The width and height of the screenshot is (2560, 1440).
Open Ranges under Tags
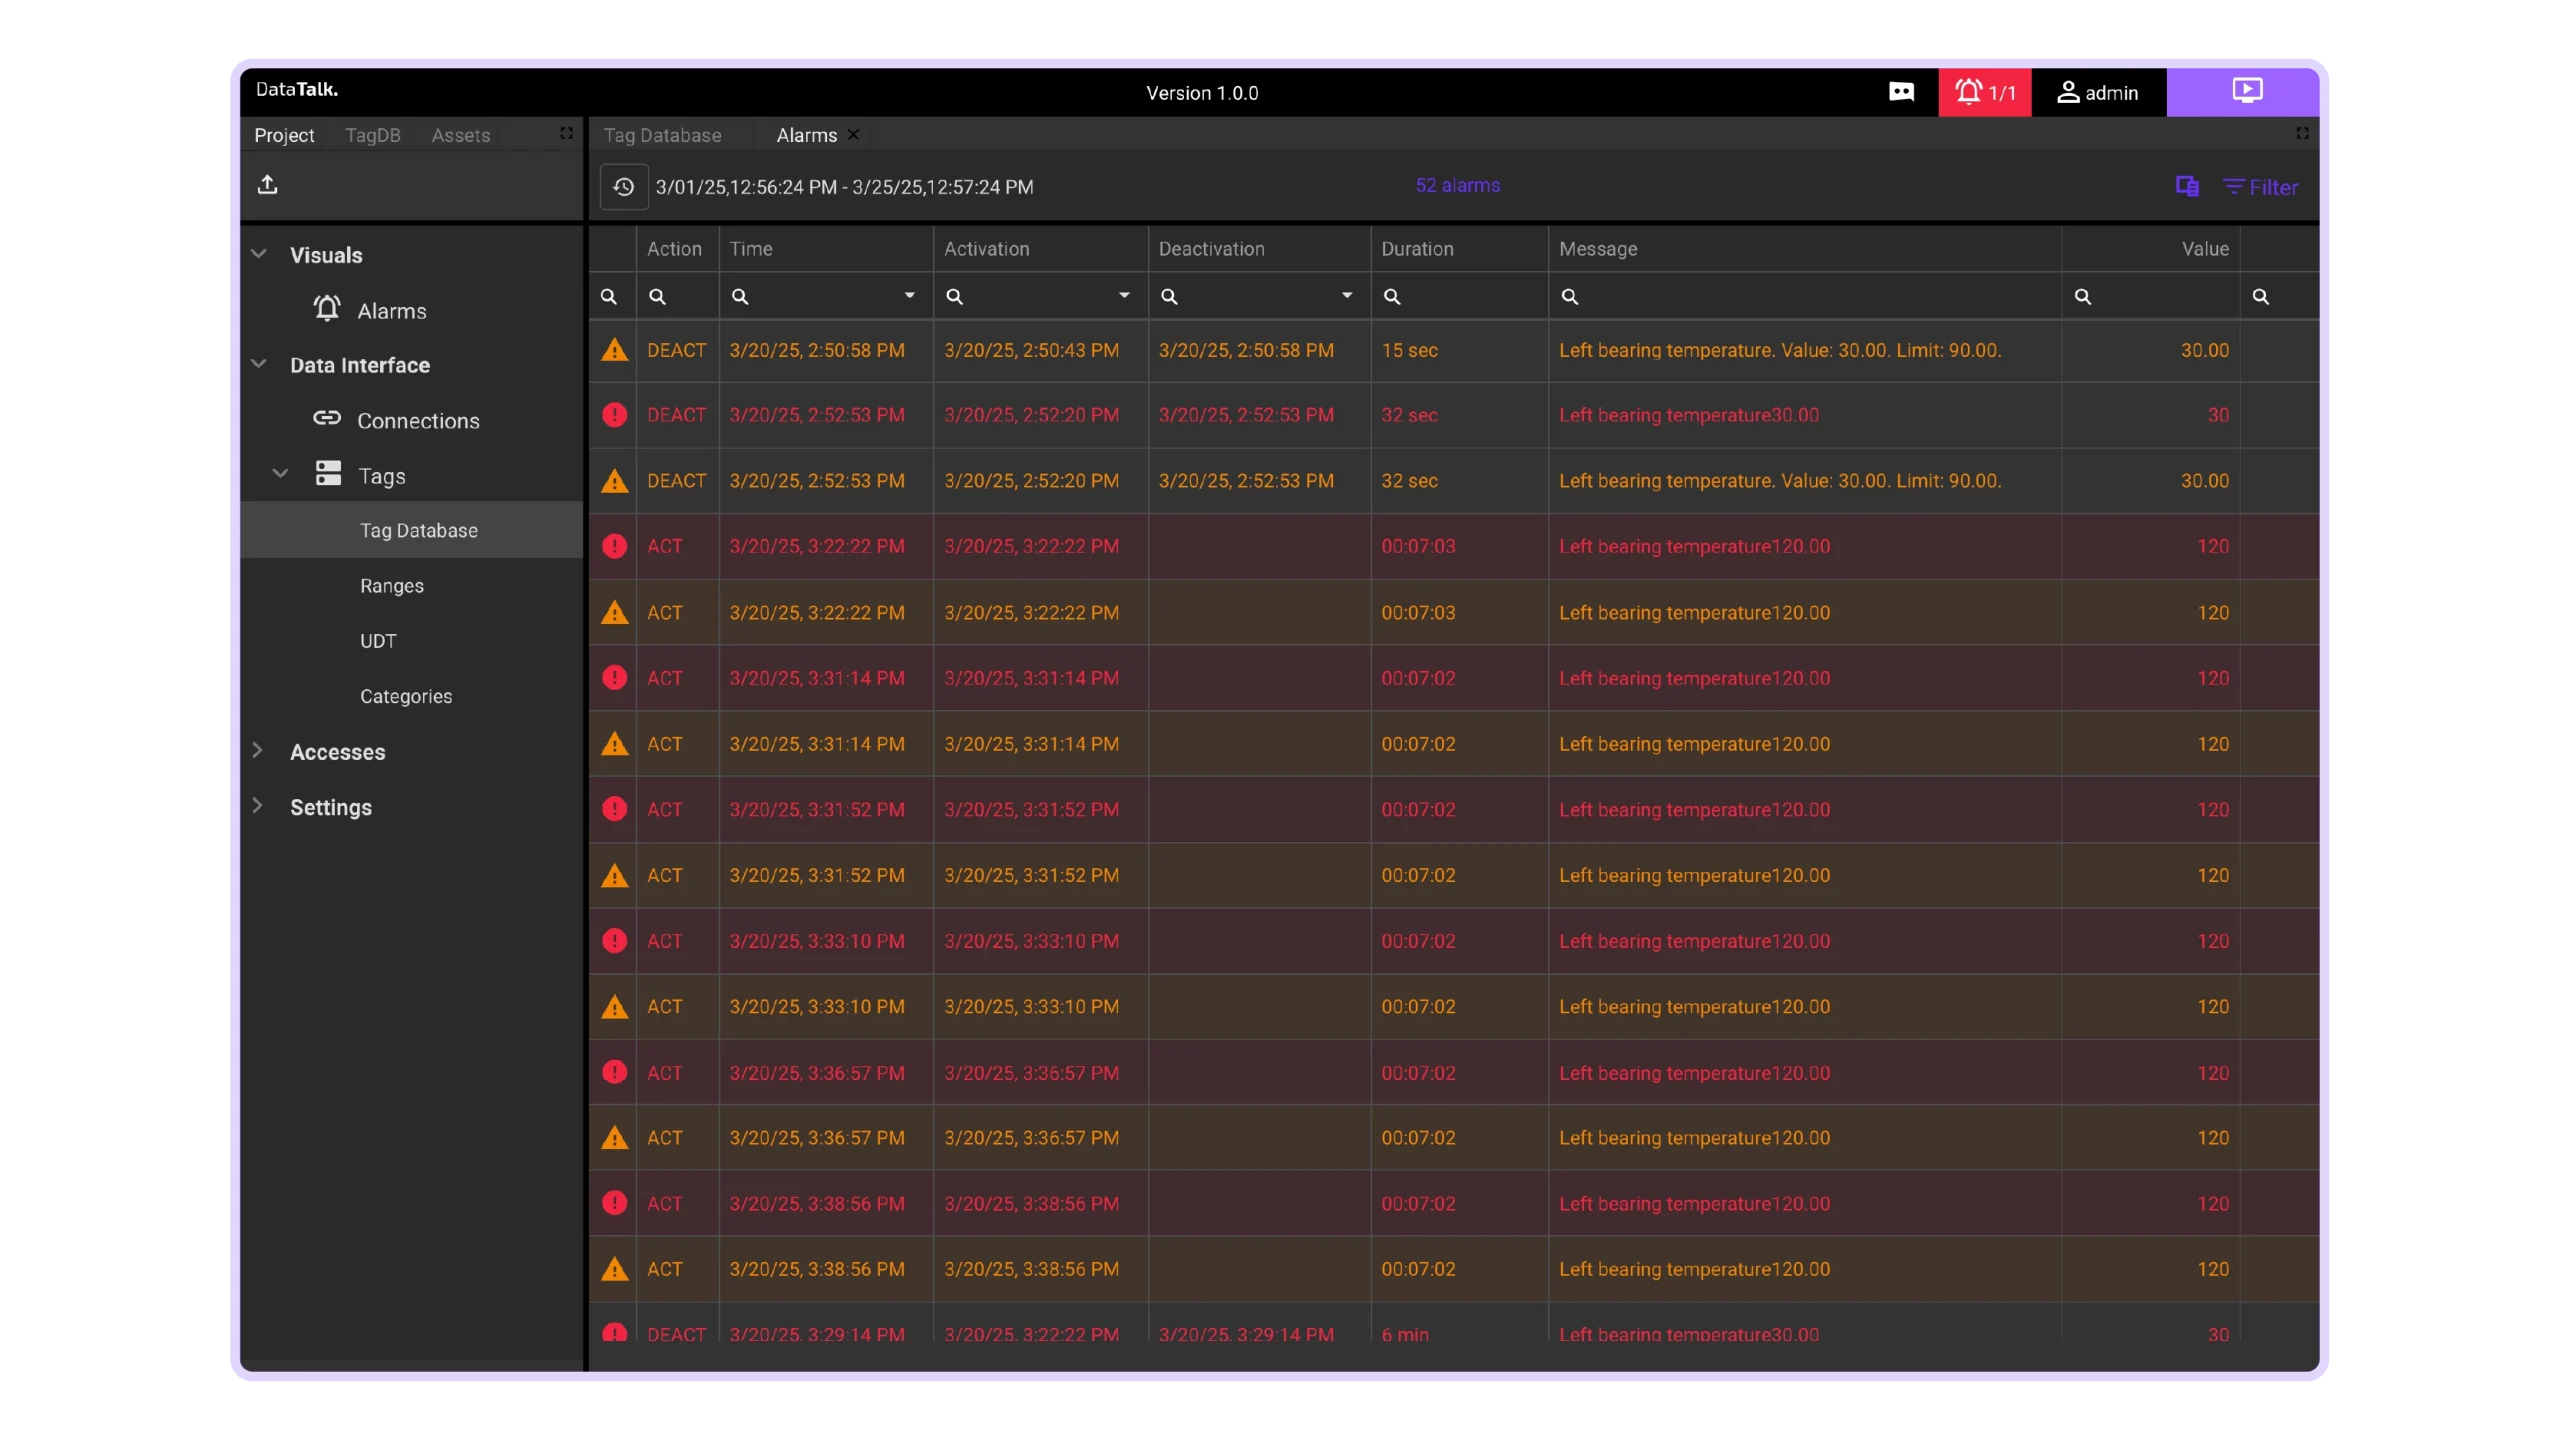click(392, 586)
